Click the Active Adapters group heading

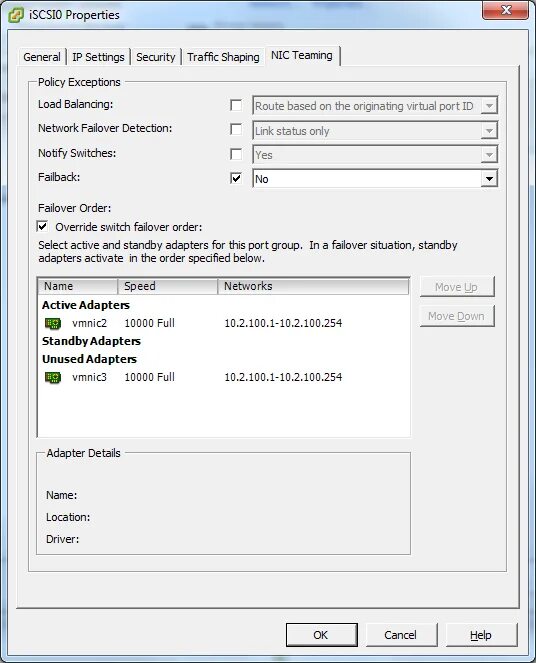click(x=86, y=305)
